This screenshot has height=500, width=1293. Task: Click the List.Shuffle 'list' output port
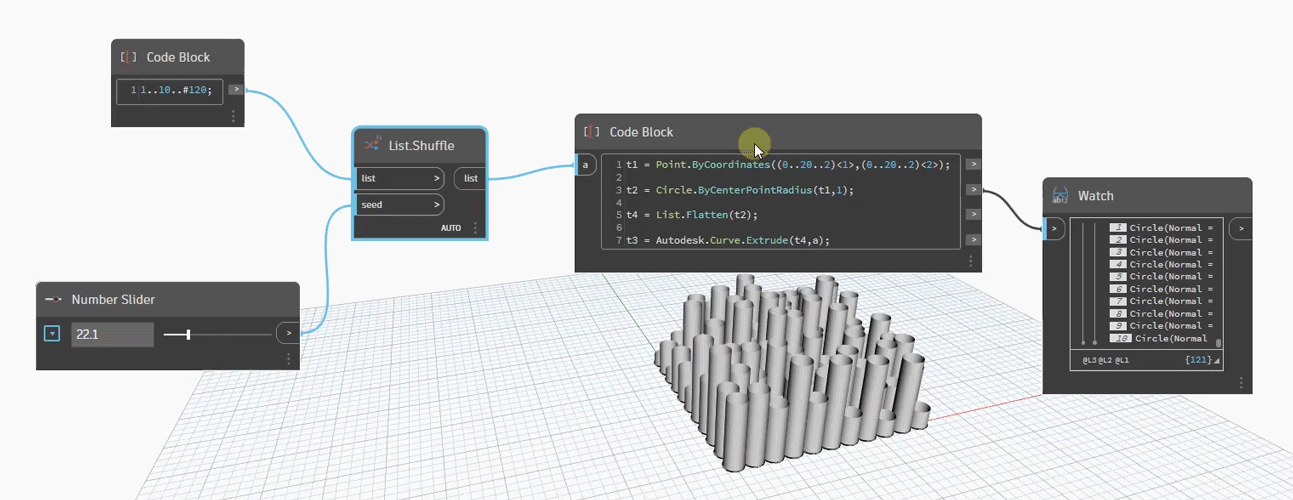[x=470, y=178]
